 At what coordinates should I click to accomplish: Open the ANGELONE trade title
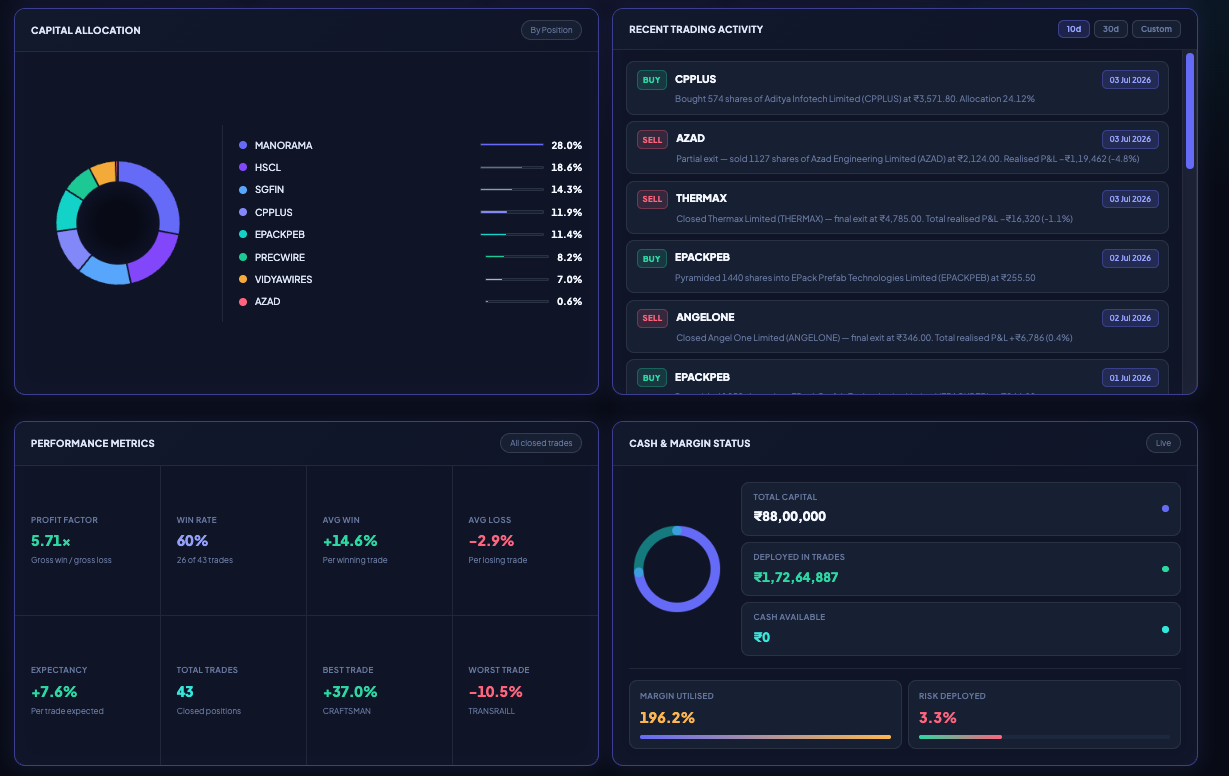pos(705,317)
